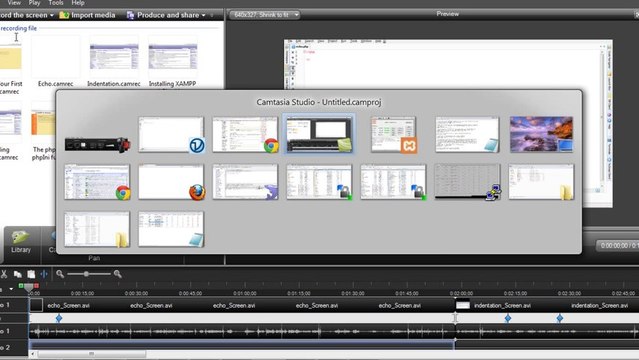Click the zoom keyframe diamond near 0:02:30

pos(560,318)
